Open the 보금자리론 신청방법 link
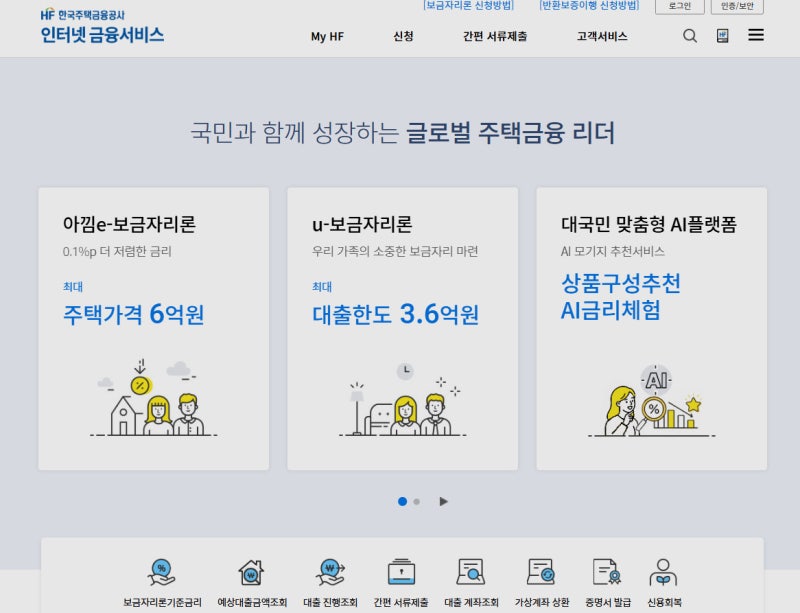800x613 pixels. pyautogui.click(x=468, y=5)
